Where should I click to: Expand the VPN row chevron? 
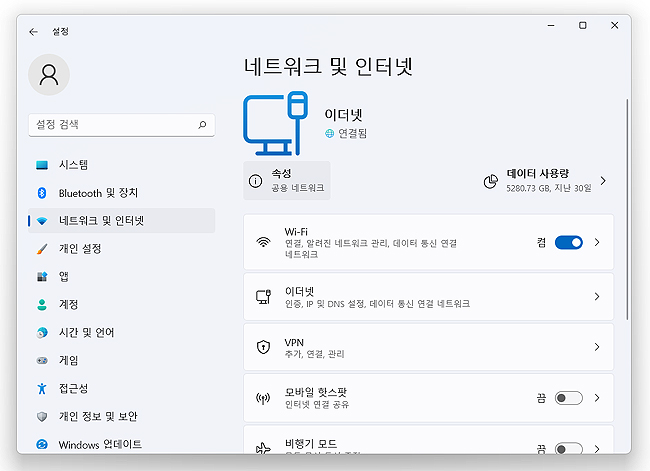(597, 347)
